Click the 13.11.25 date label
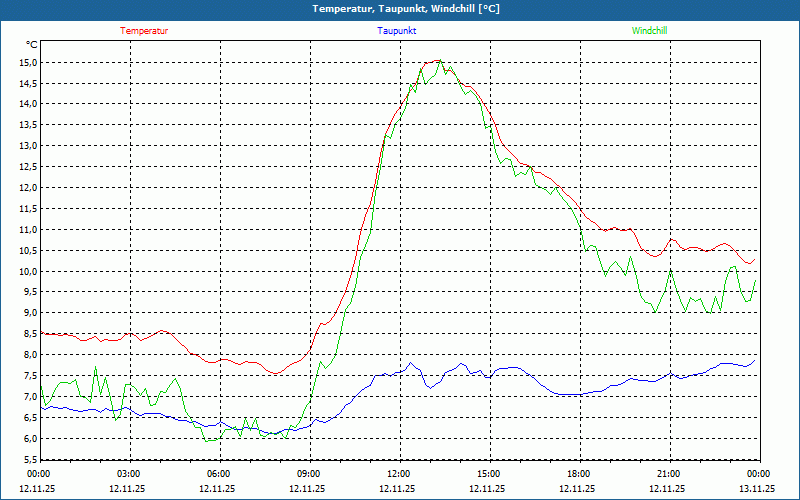 757,489
